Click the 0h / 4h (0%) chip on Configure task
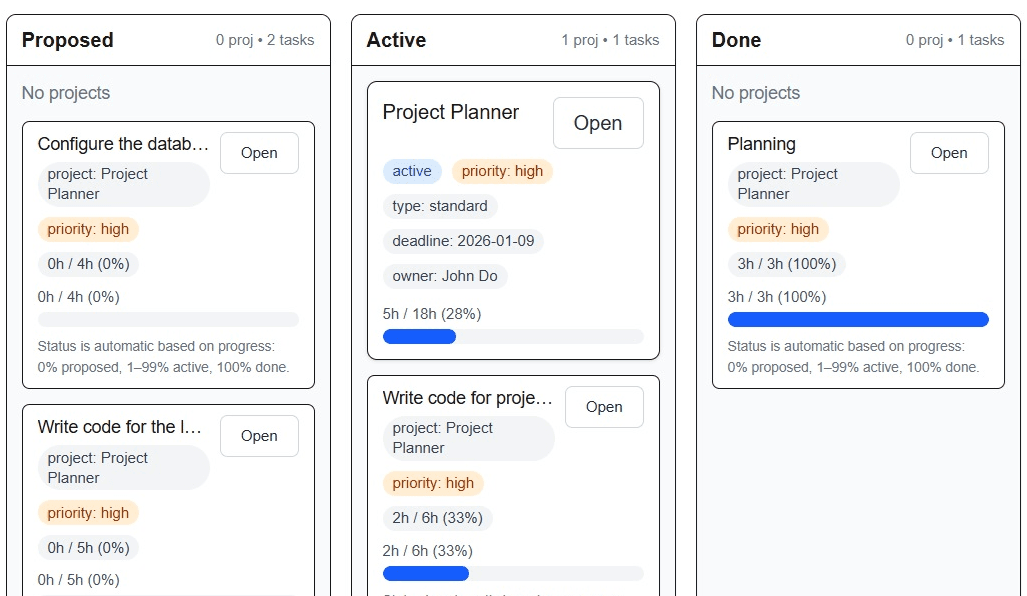 87,264
